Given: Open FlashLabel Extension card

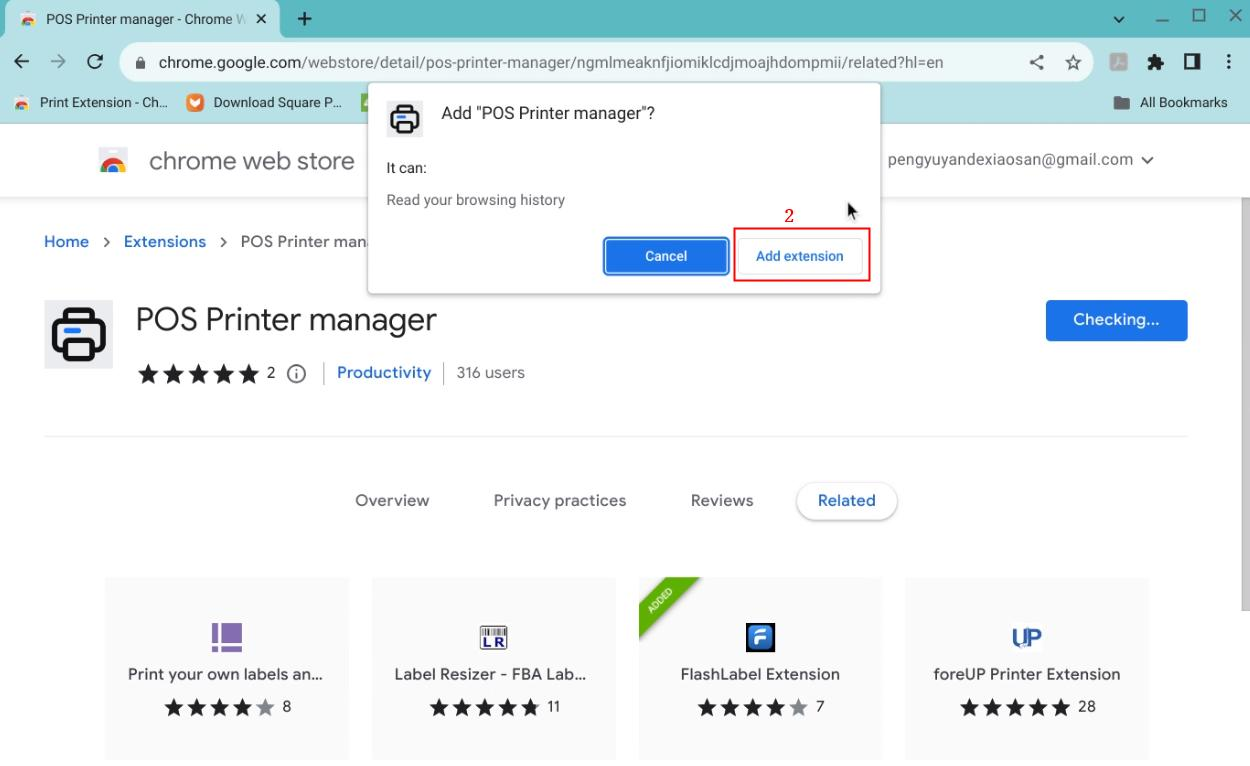Looking at the screenshot, I should pos(760,668).
